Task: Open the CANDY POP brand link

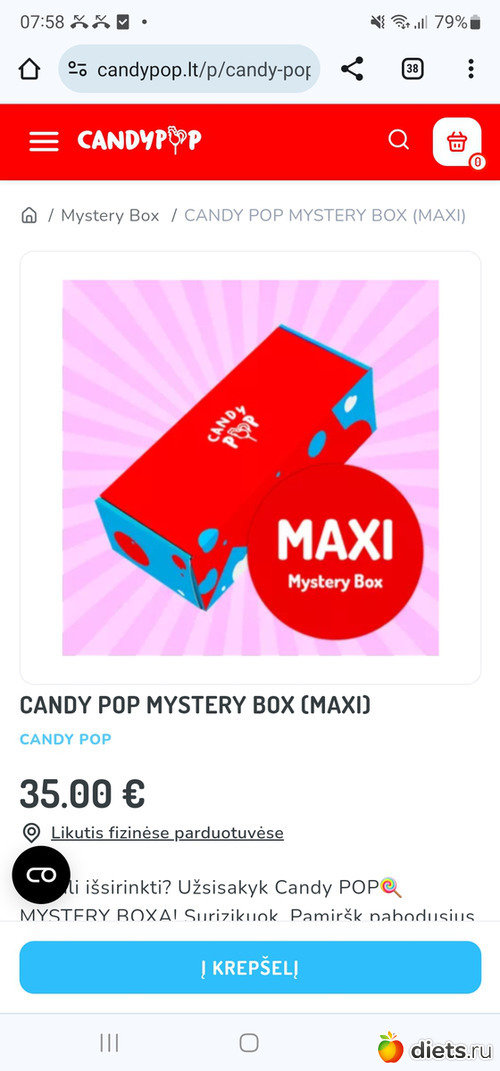Action: (x=66, y=739)
